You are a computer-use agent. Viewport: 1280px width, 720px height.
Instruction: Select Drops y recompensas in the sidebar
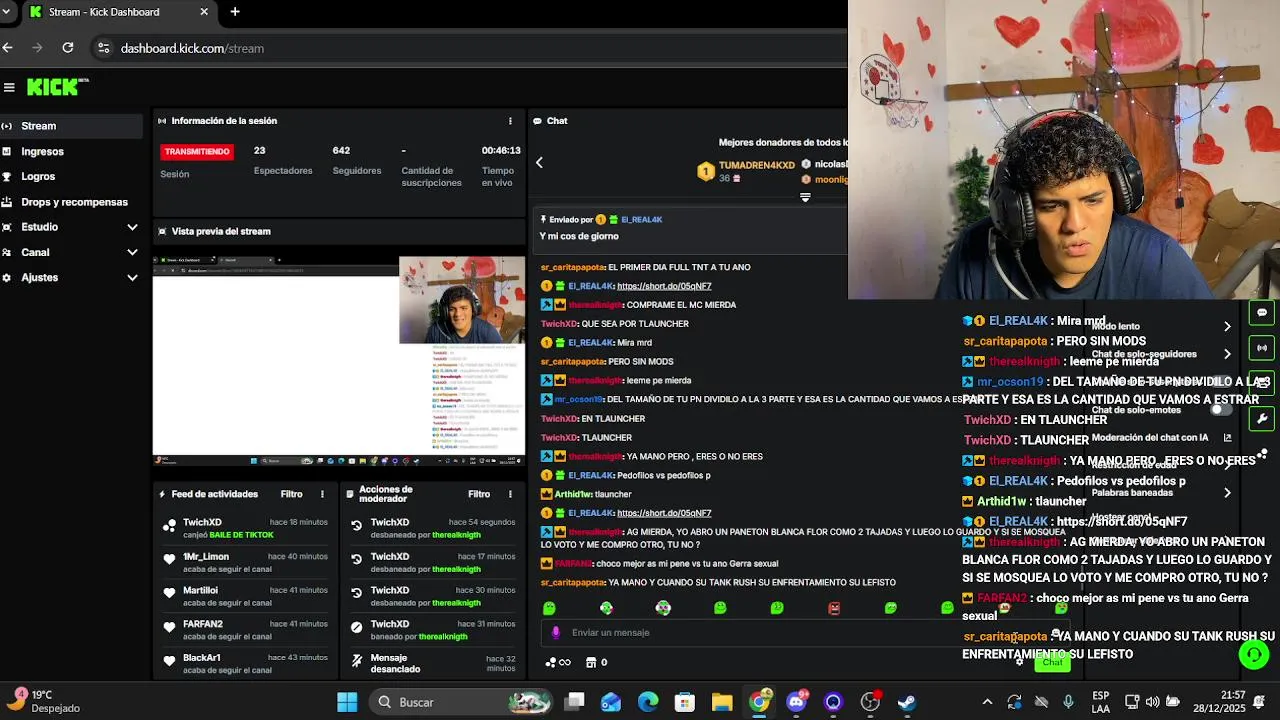tap(71, 202)
